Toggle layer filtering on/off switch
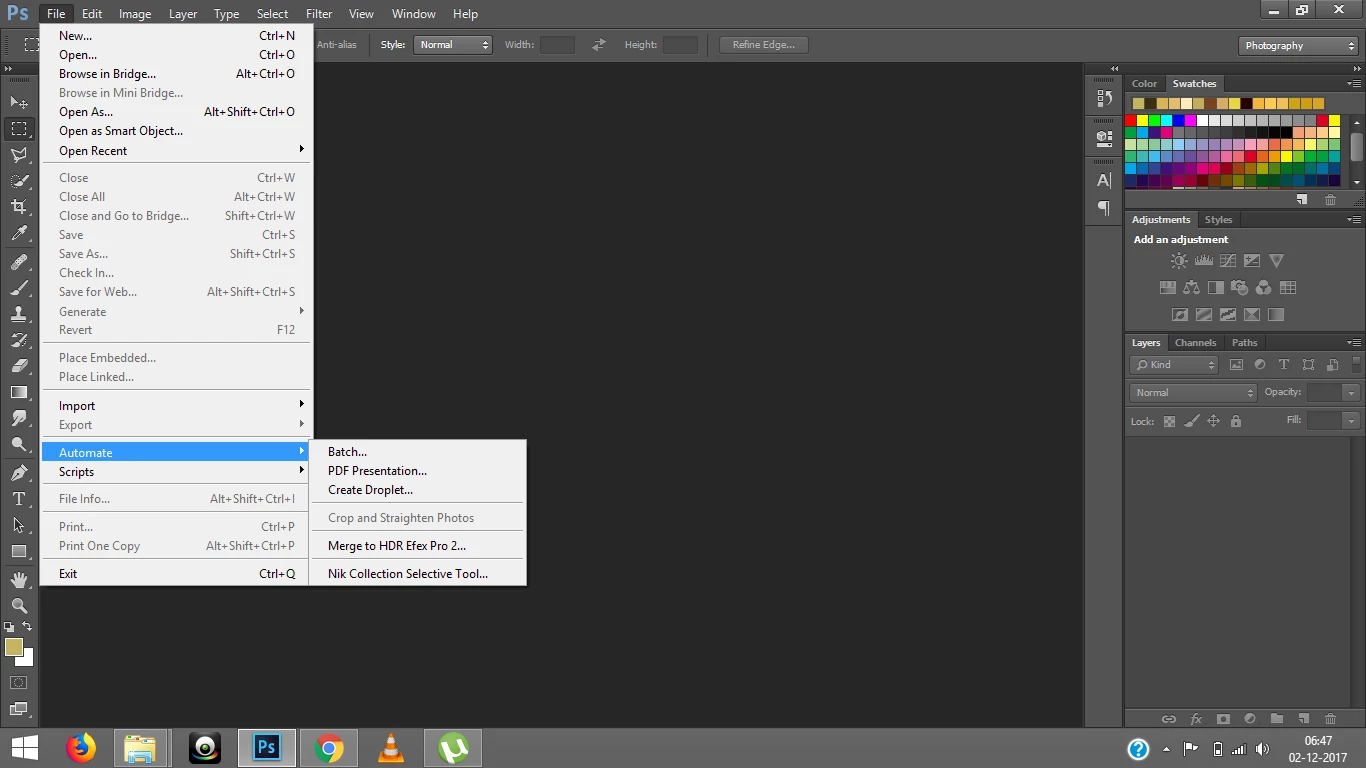The image size is (1366, 768). [x=1354, y=365]
